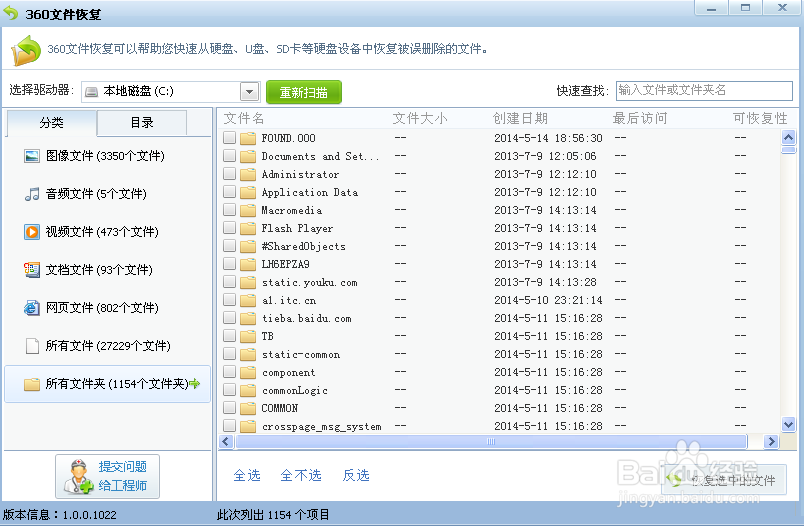Click the horizontal scrollbar left arrow

pos(226,441)
